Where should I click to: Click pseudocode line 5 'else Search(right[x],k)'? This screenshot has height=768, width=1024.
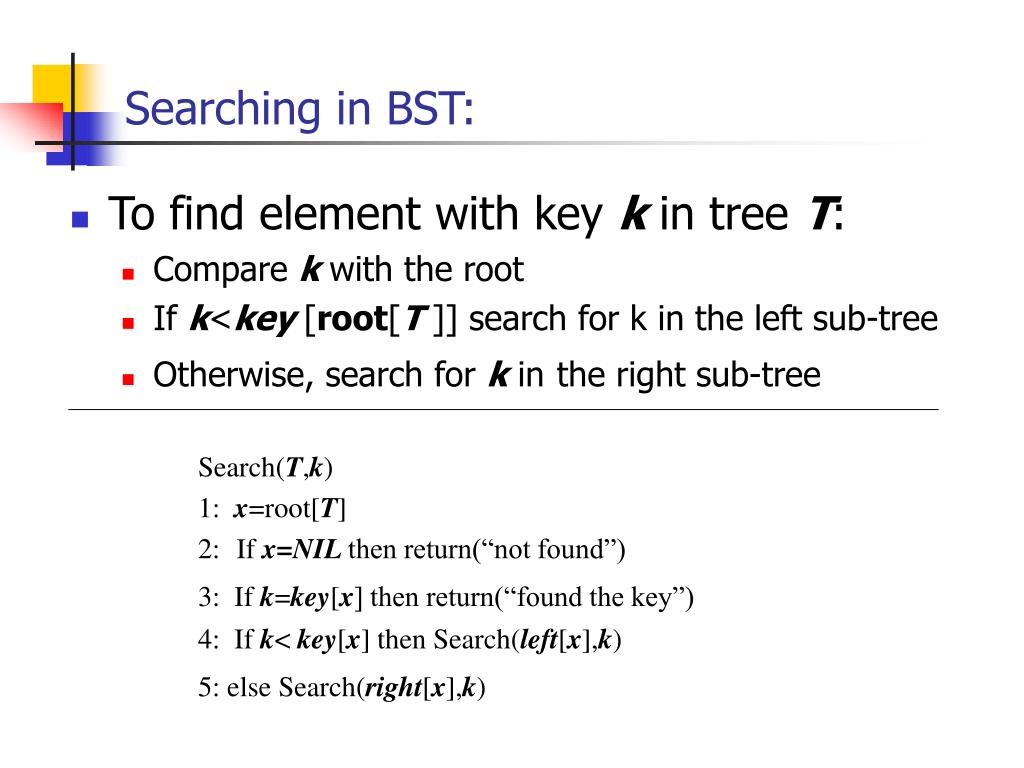click(342, 687)
